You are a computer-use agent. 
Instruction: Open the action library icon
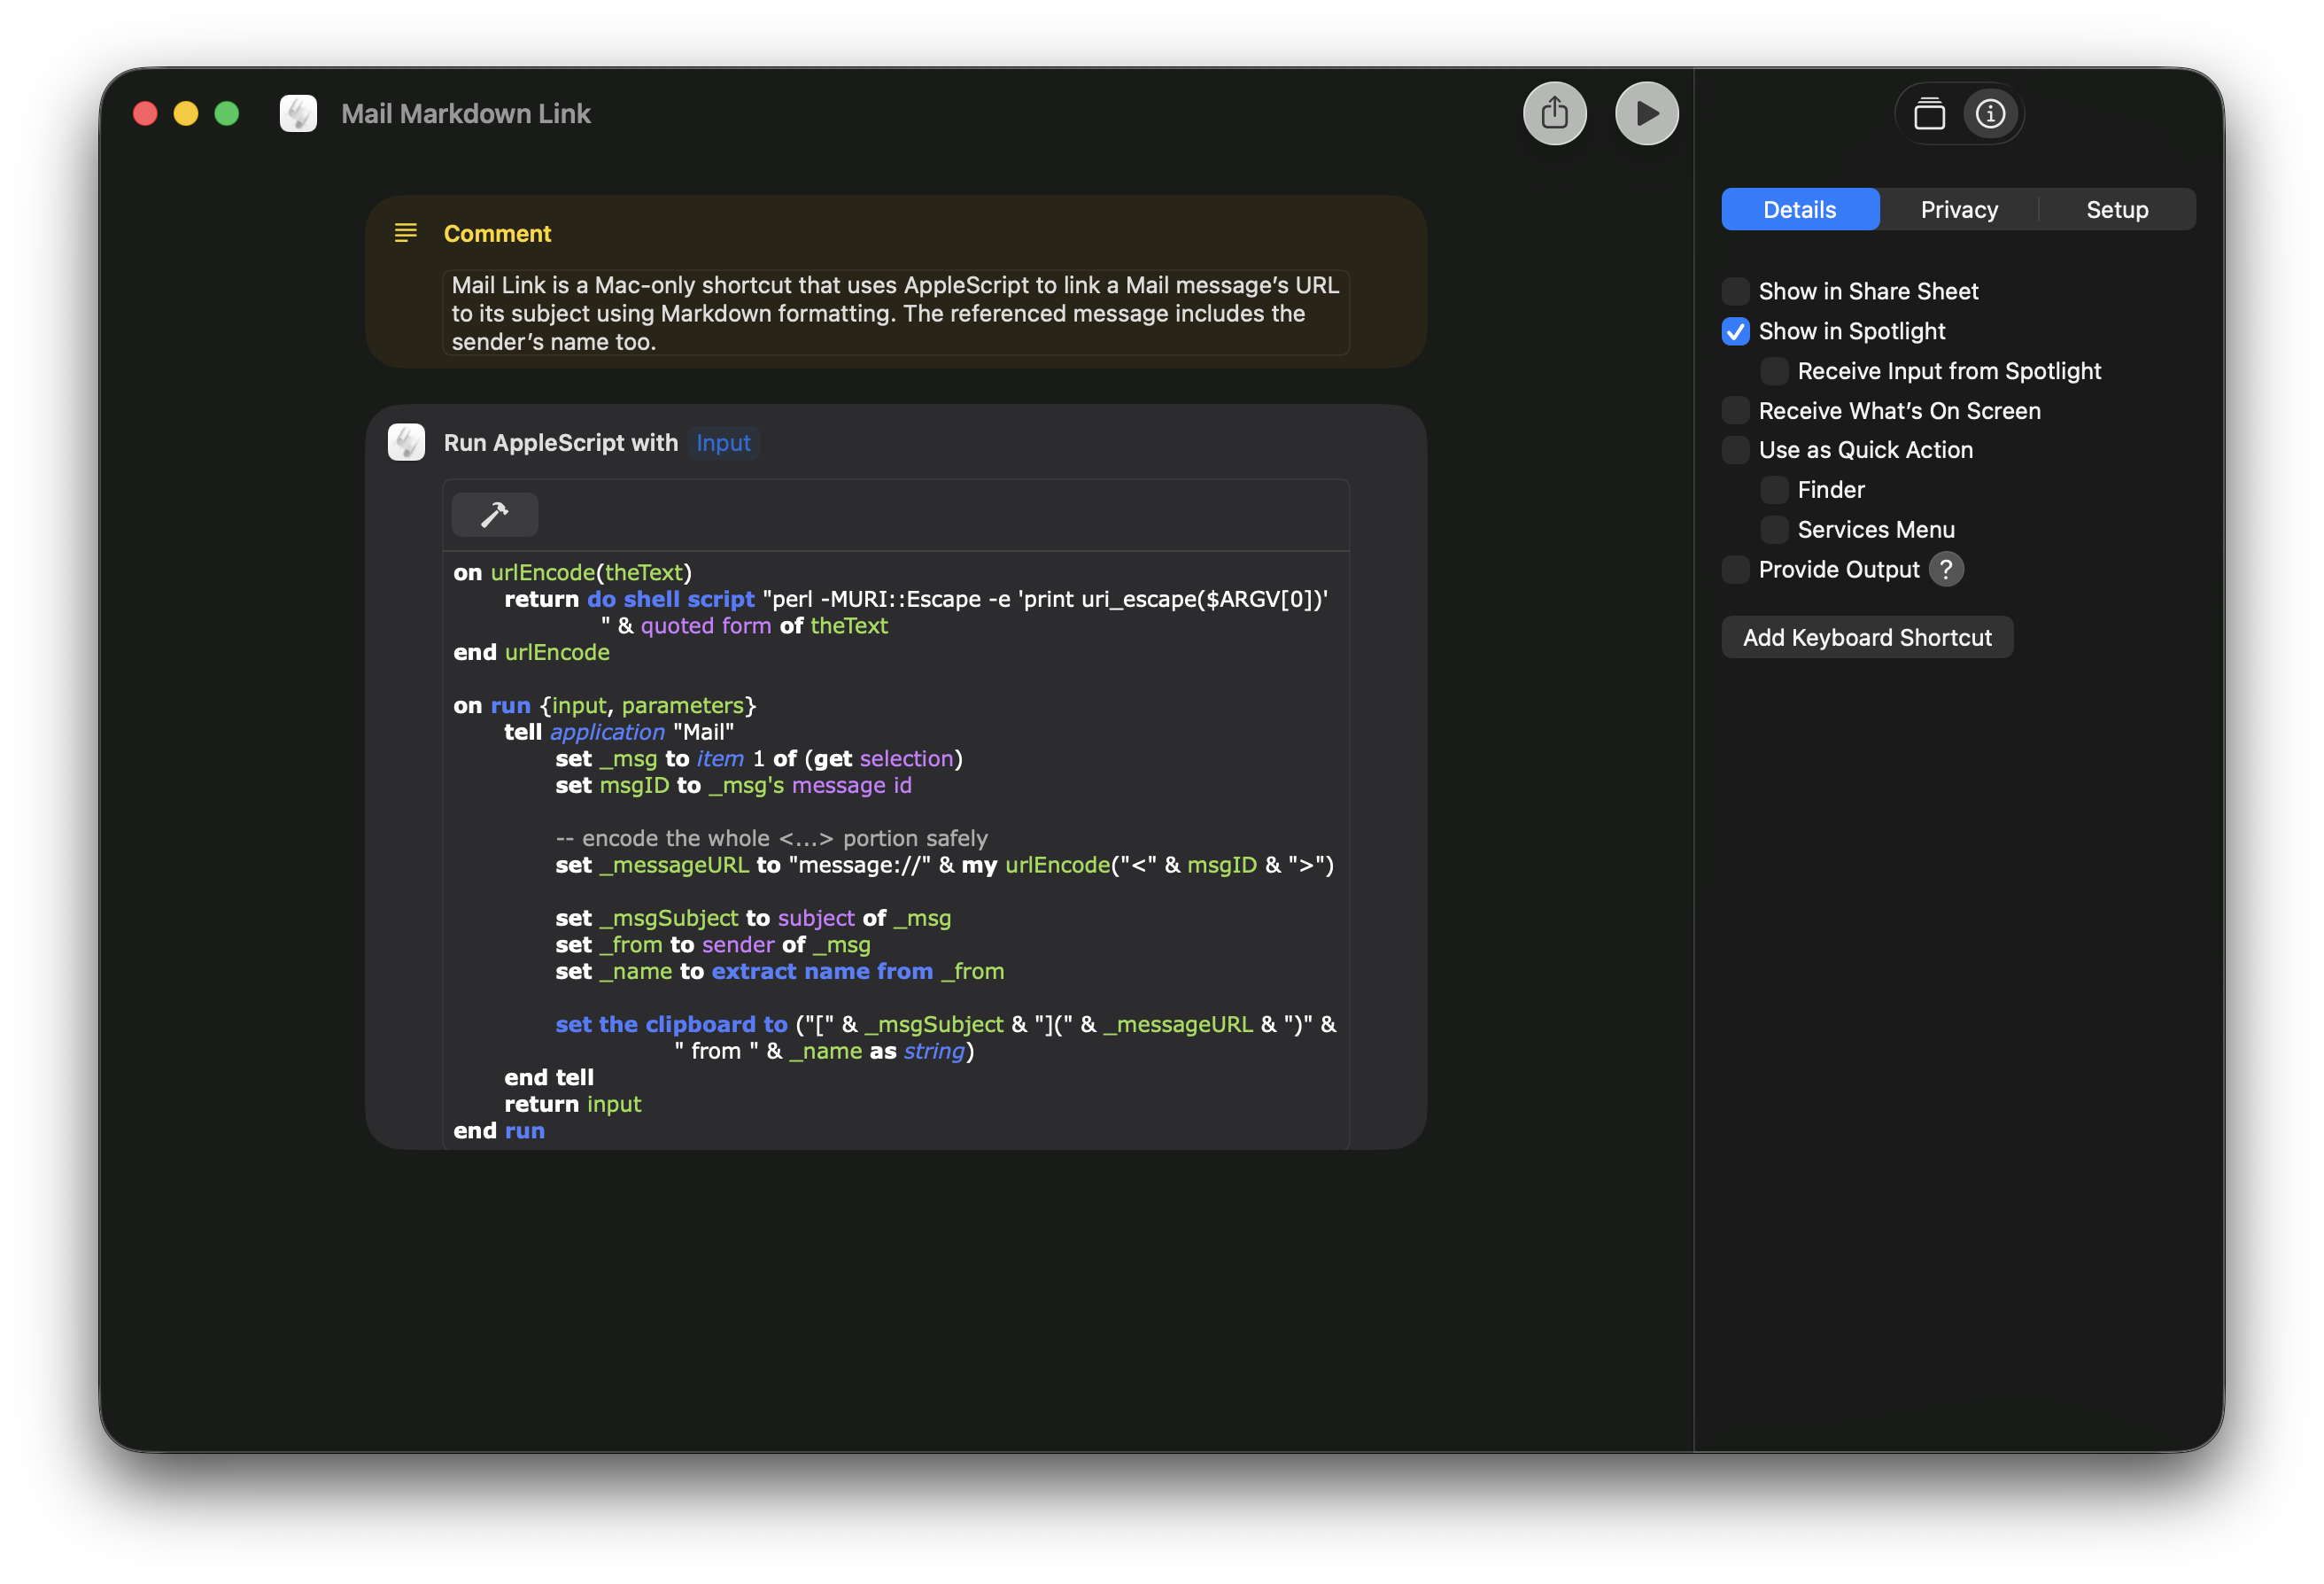point(1929,114)
